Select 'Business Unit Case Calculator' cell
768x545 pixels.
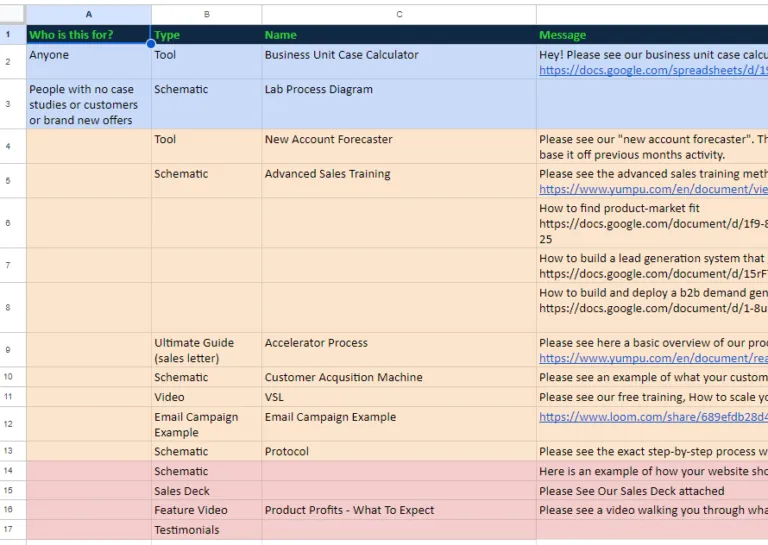point(399,62)
